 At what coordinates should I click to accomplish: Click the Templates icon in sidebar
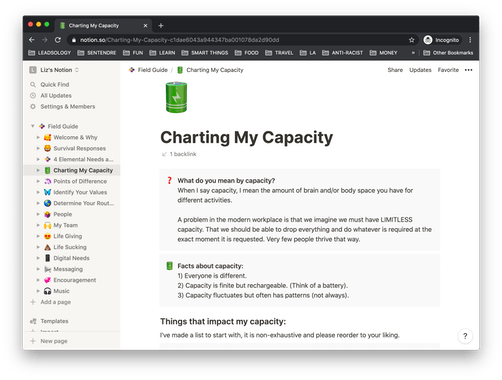pyautogui.click(x=33, y=321)
